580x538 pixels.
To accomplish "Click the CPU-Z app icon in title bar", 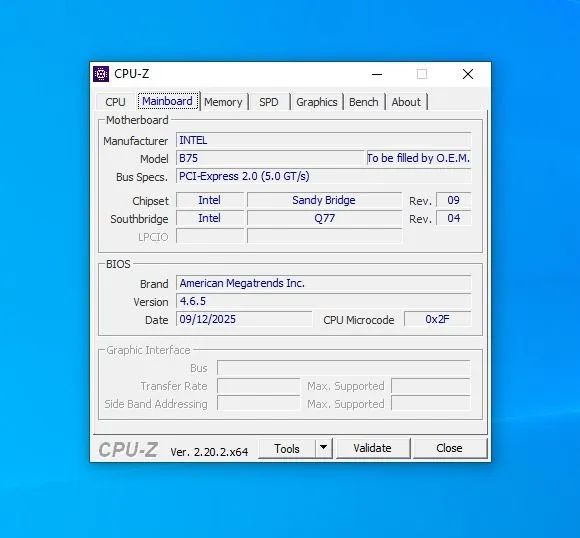I will click(101, 74).
